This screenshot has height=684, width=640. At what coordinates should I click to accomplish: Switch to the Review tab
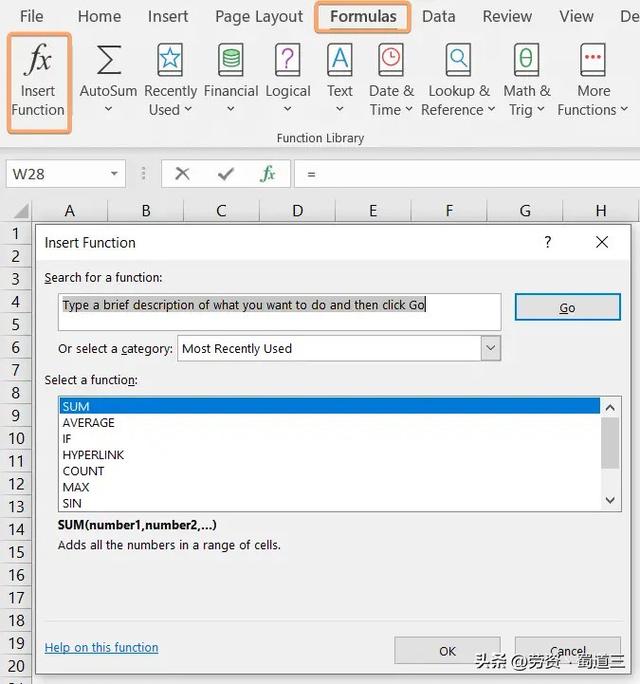pos(507,17)
